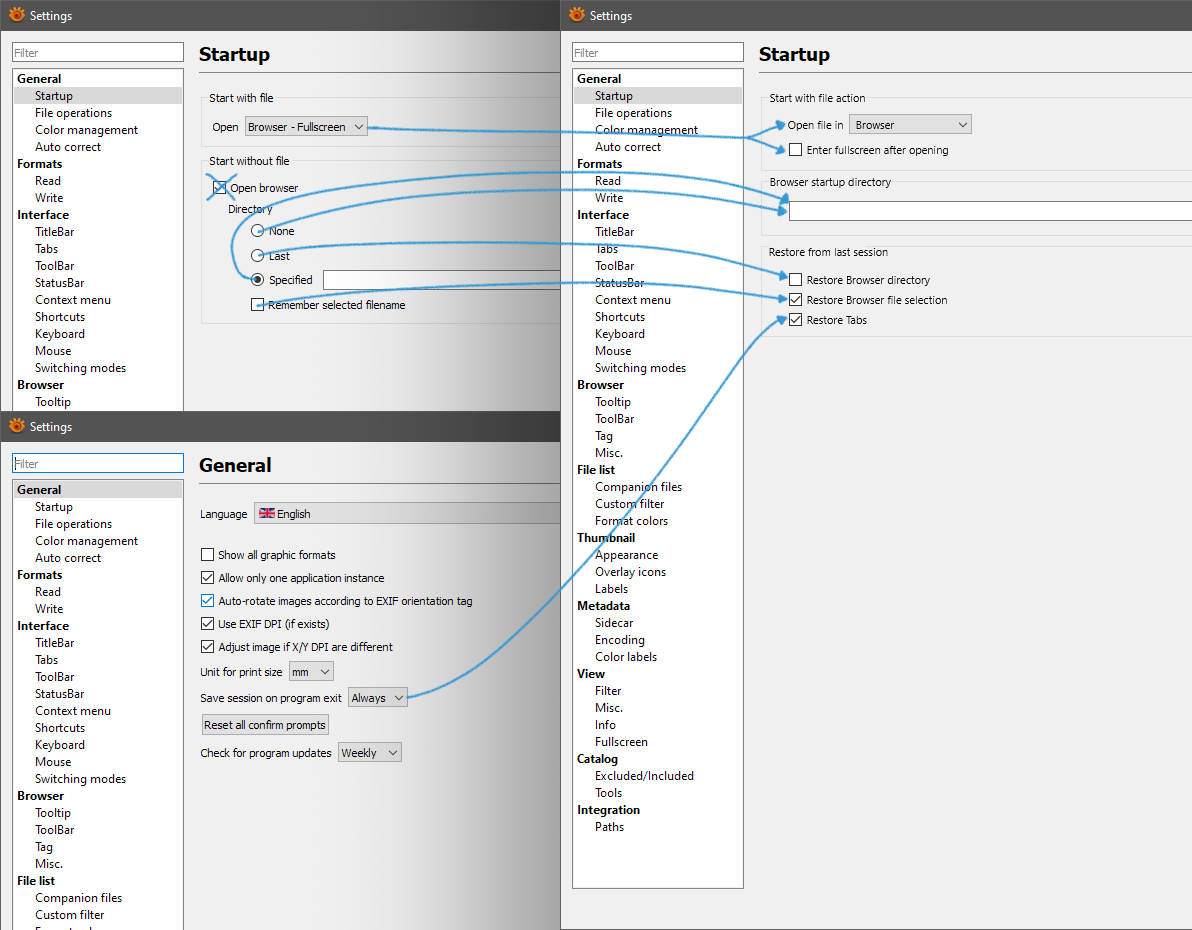Image resolution: width=1192 pixels, height=930 pixels.
Task: Click XnView logo in title bar above General page
Action: (17, 426)
